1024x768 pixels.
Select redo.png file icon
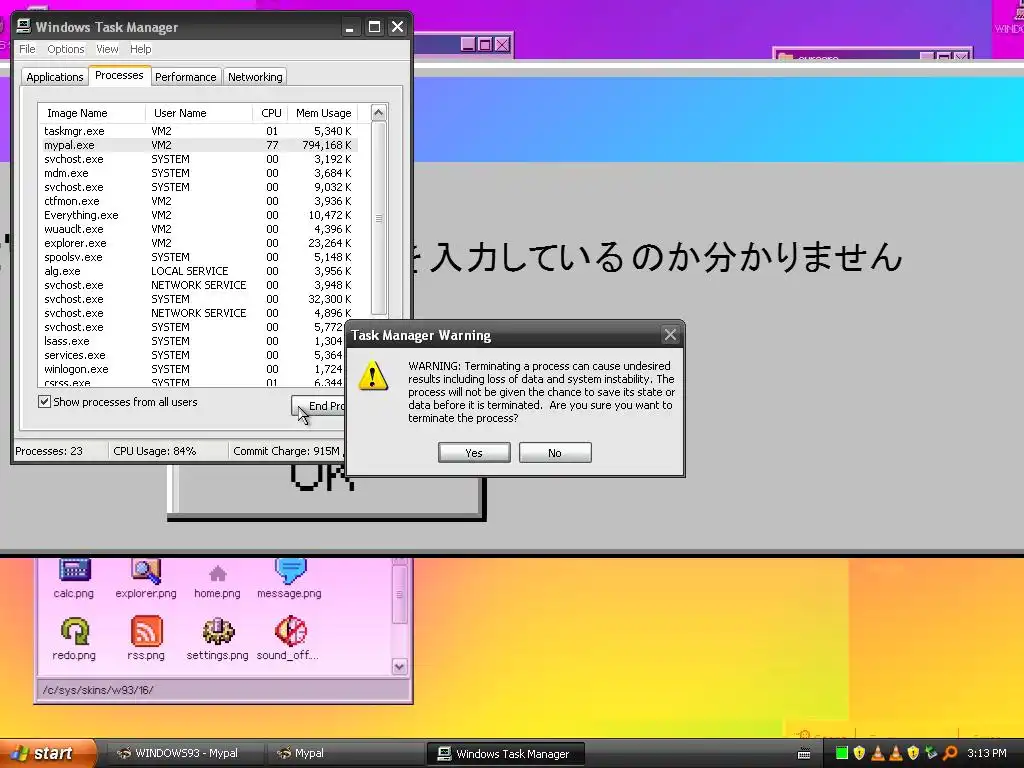click(74, 639)
